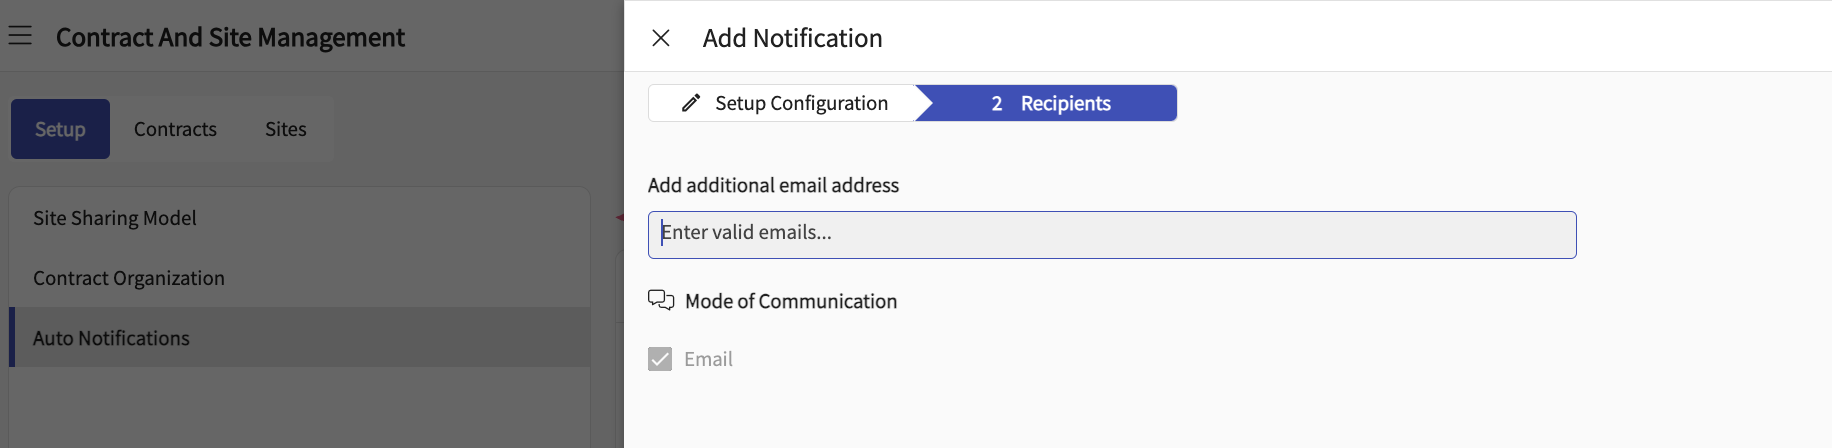This screenshot has height=448, width=1832.
Task: Toggle the Email checkbox
Action: 660,359
